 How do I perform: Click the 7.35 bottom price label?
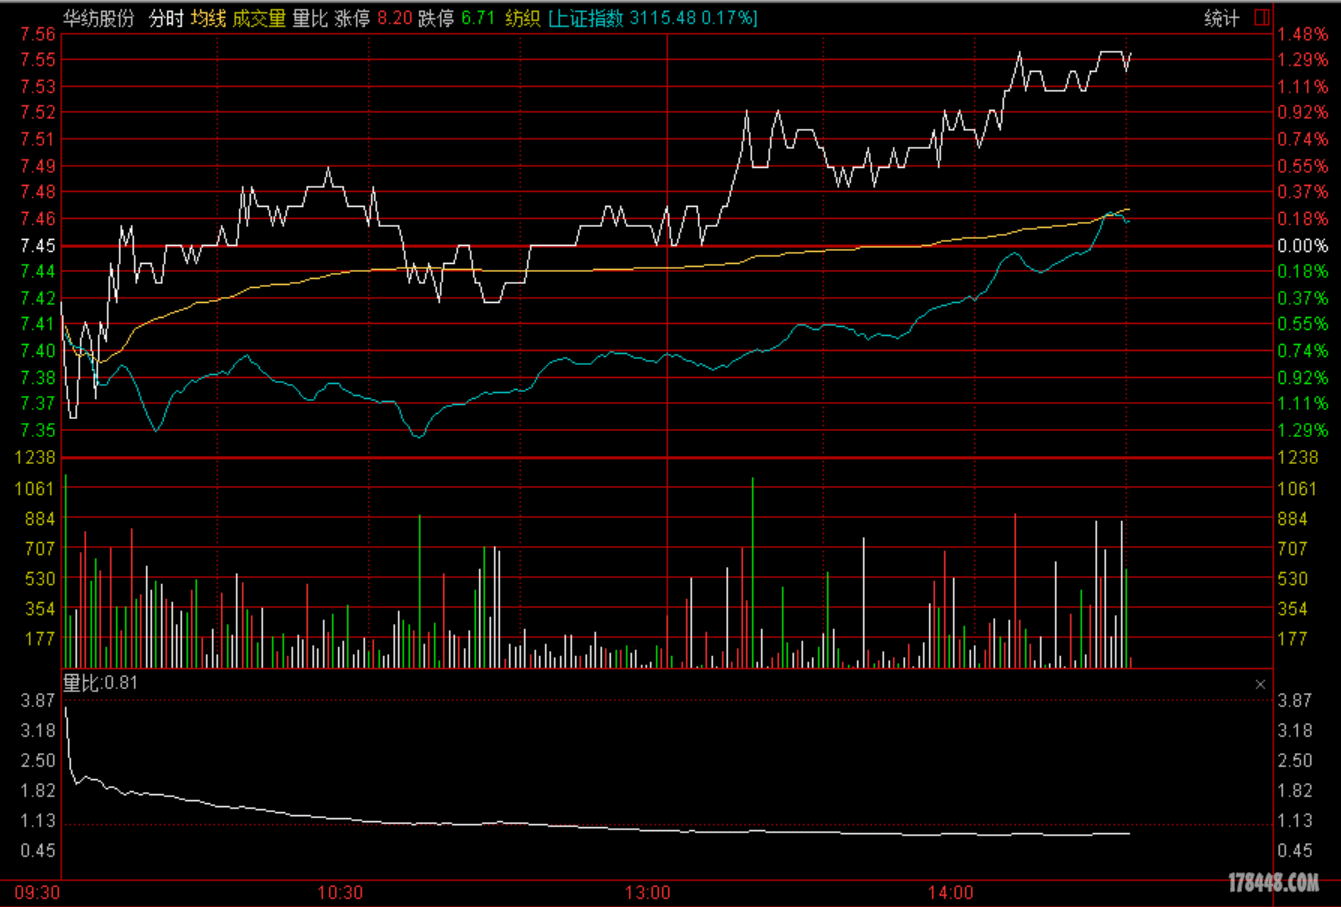point(38,430)
